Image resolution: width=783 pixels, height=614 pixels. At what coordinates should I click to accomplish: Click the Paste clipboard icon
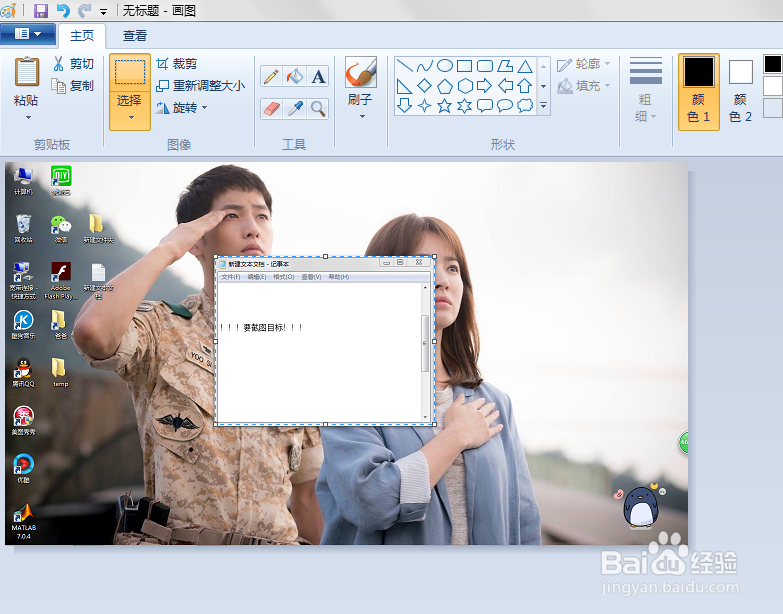pyautogui.click(x=26, y=71)
